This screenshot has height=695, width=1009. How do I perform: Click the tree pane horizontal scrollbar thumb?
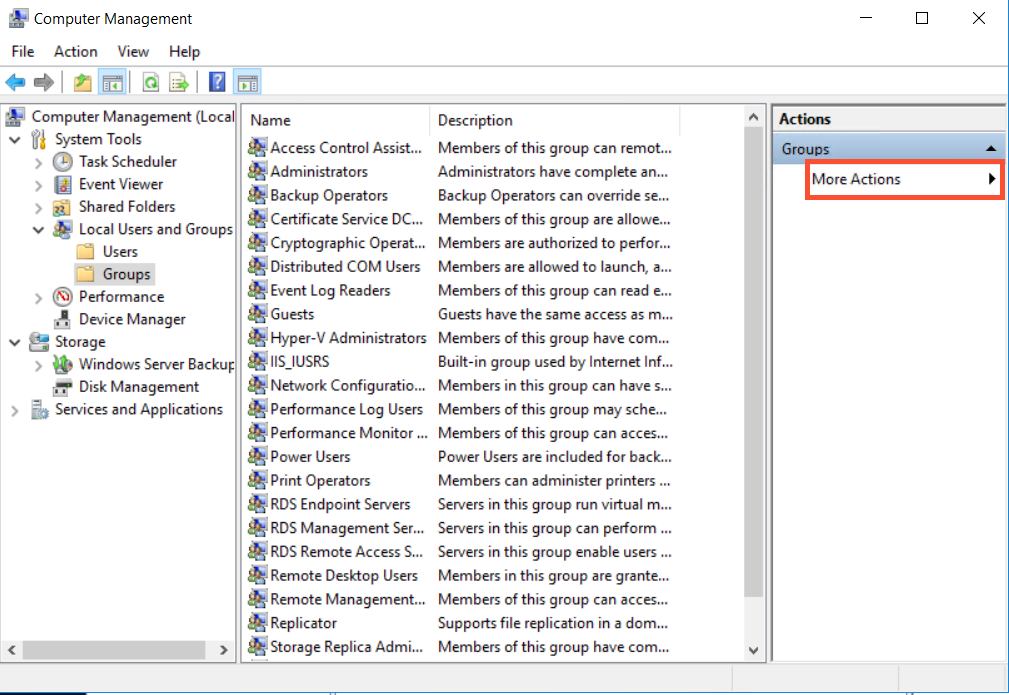[x=114, y=650]
